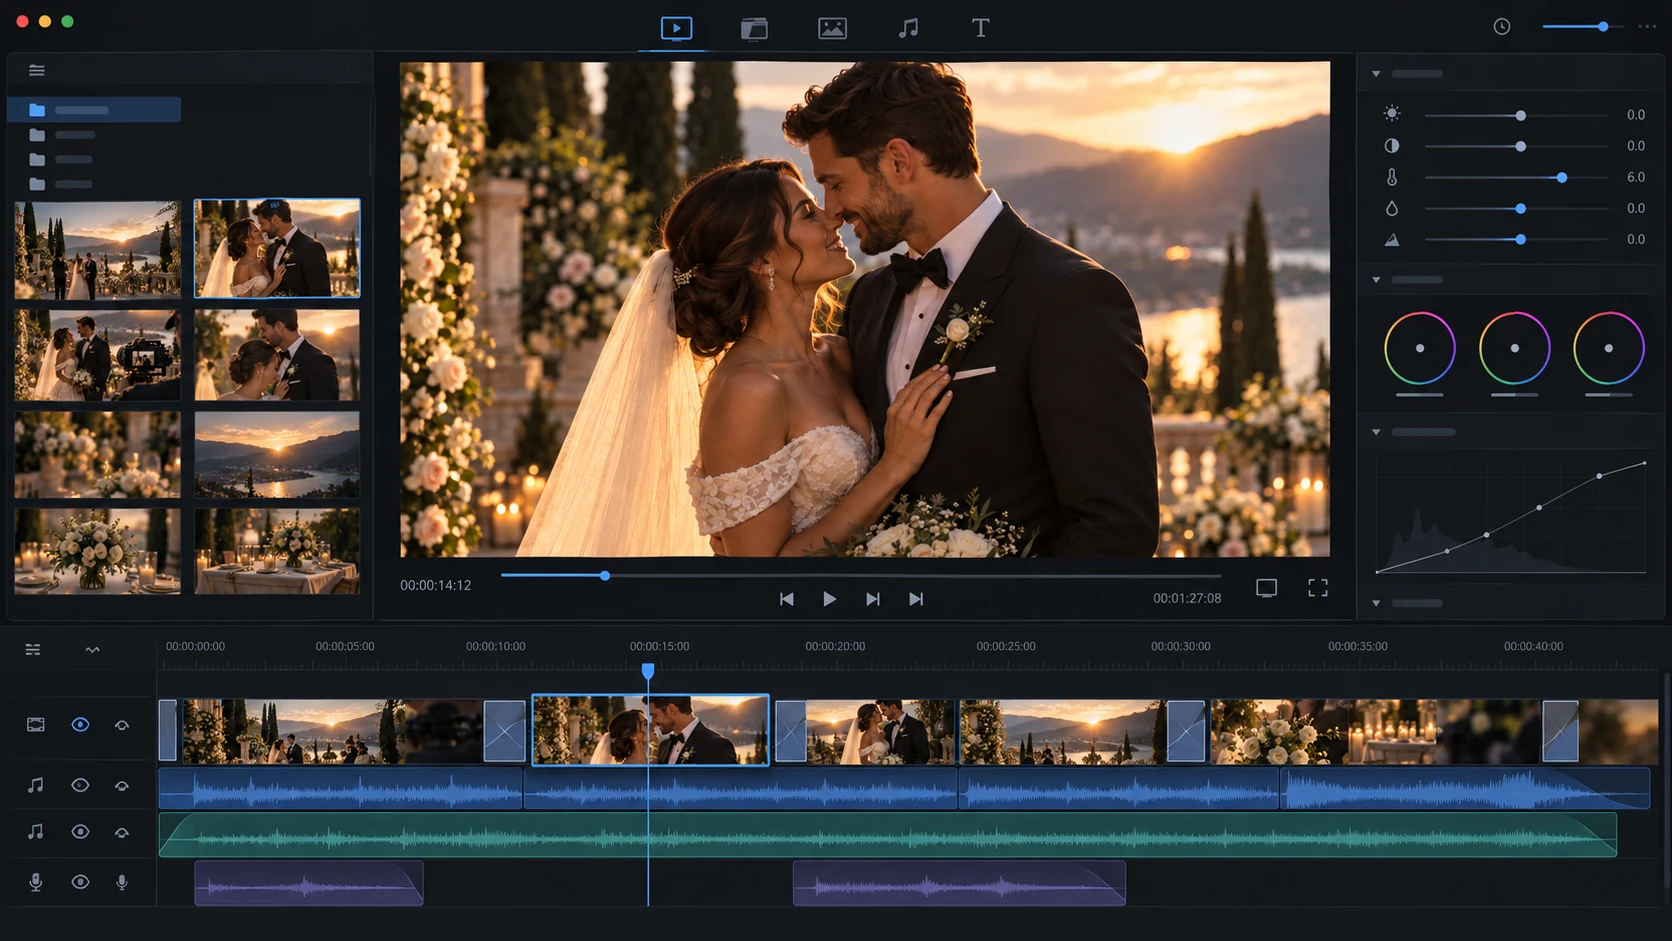Toggle voiceover track microphone record
Viewport: 1672px width, 941px height.
(122, 882)
